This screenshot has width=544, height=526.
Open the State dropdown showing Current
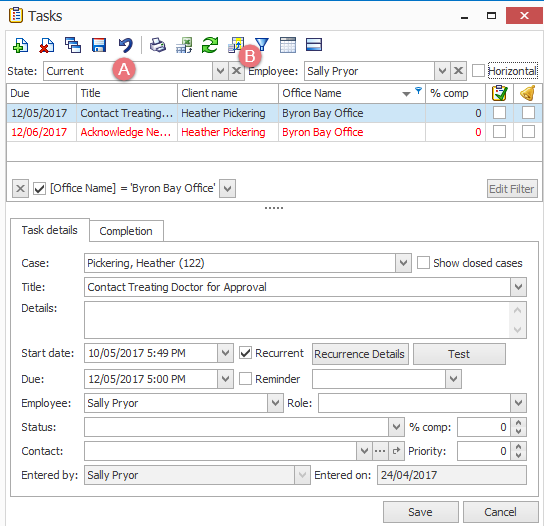pos(220,71)
